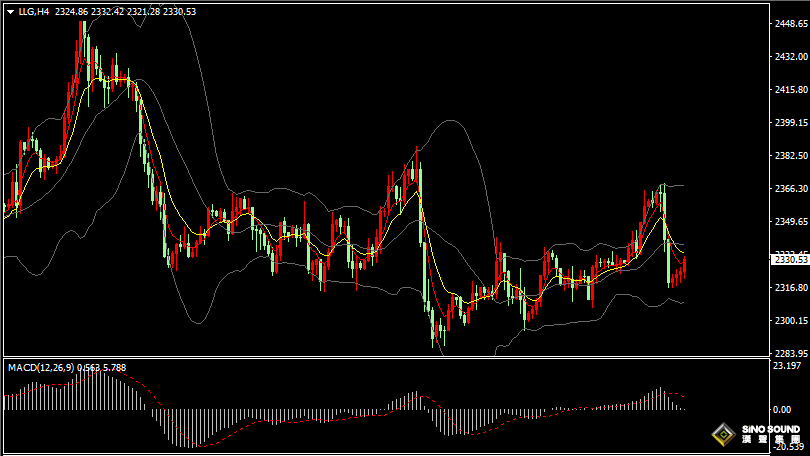Click the 2300.15 price axis label
The image size is (810, 456).
(x=789, y=321)
